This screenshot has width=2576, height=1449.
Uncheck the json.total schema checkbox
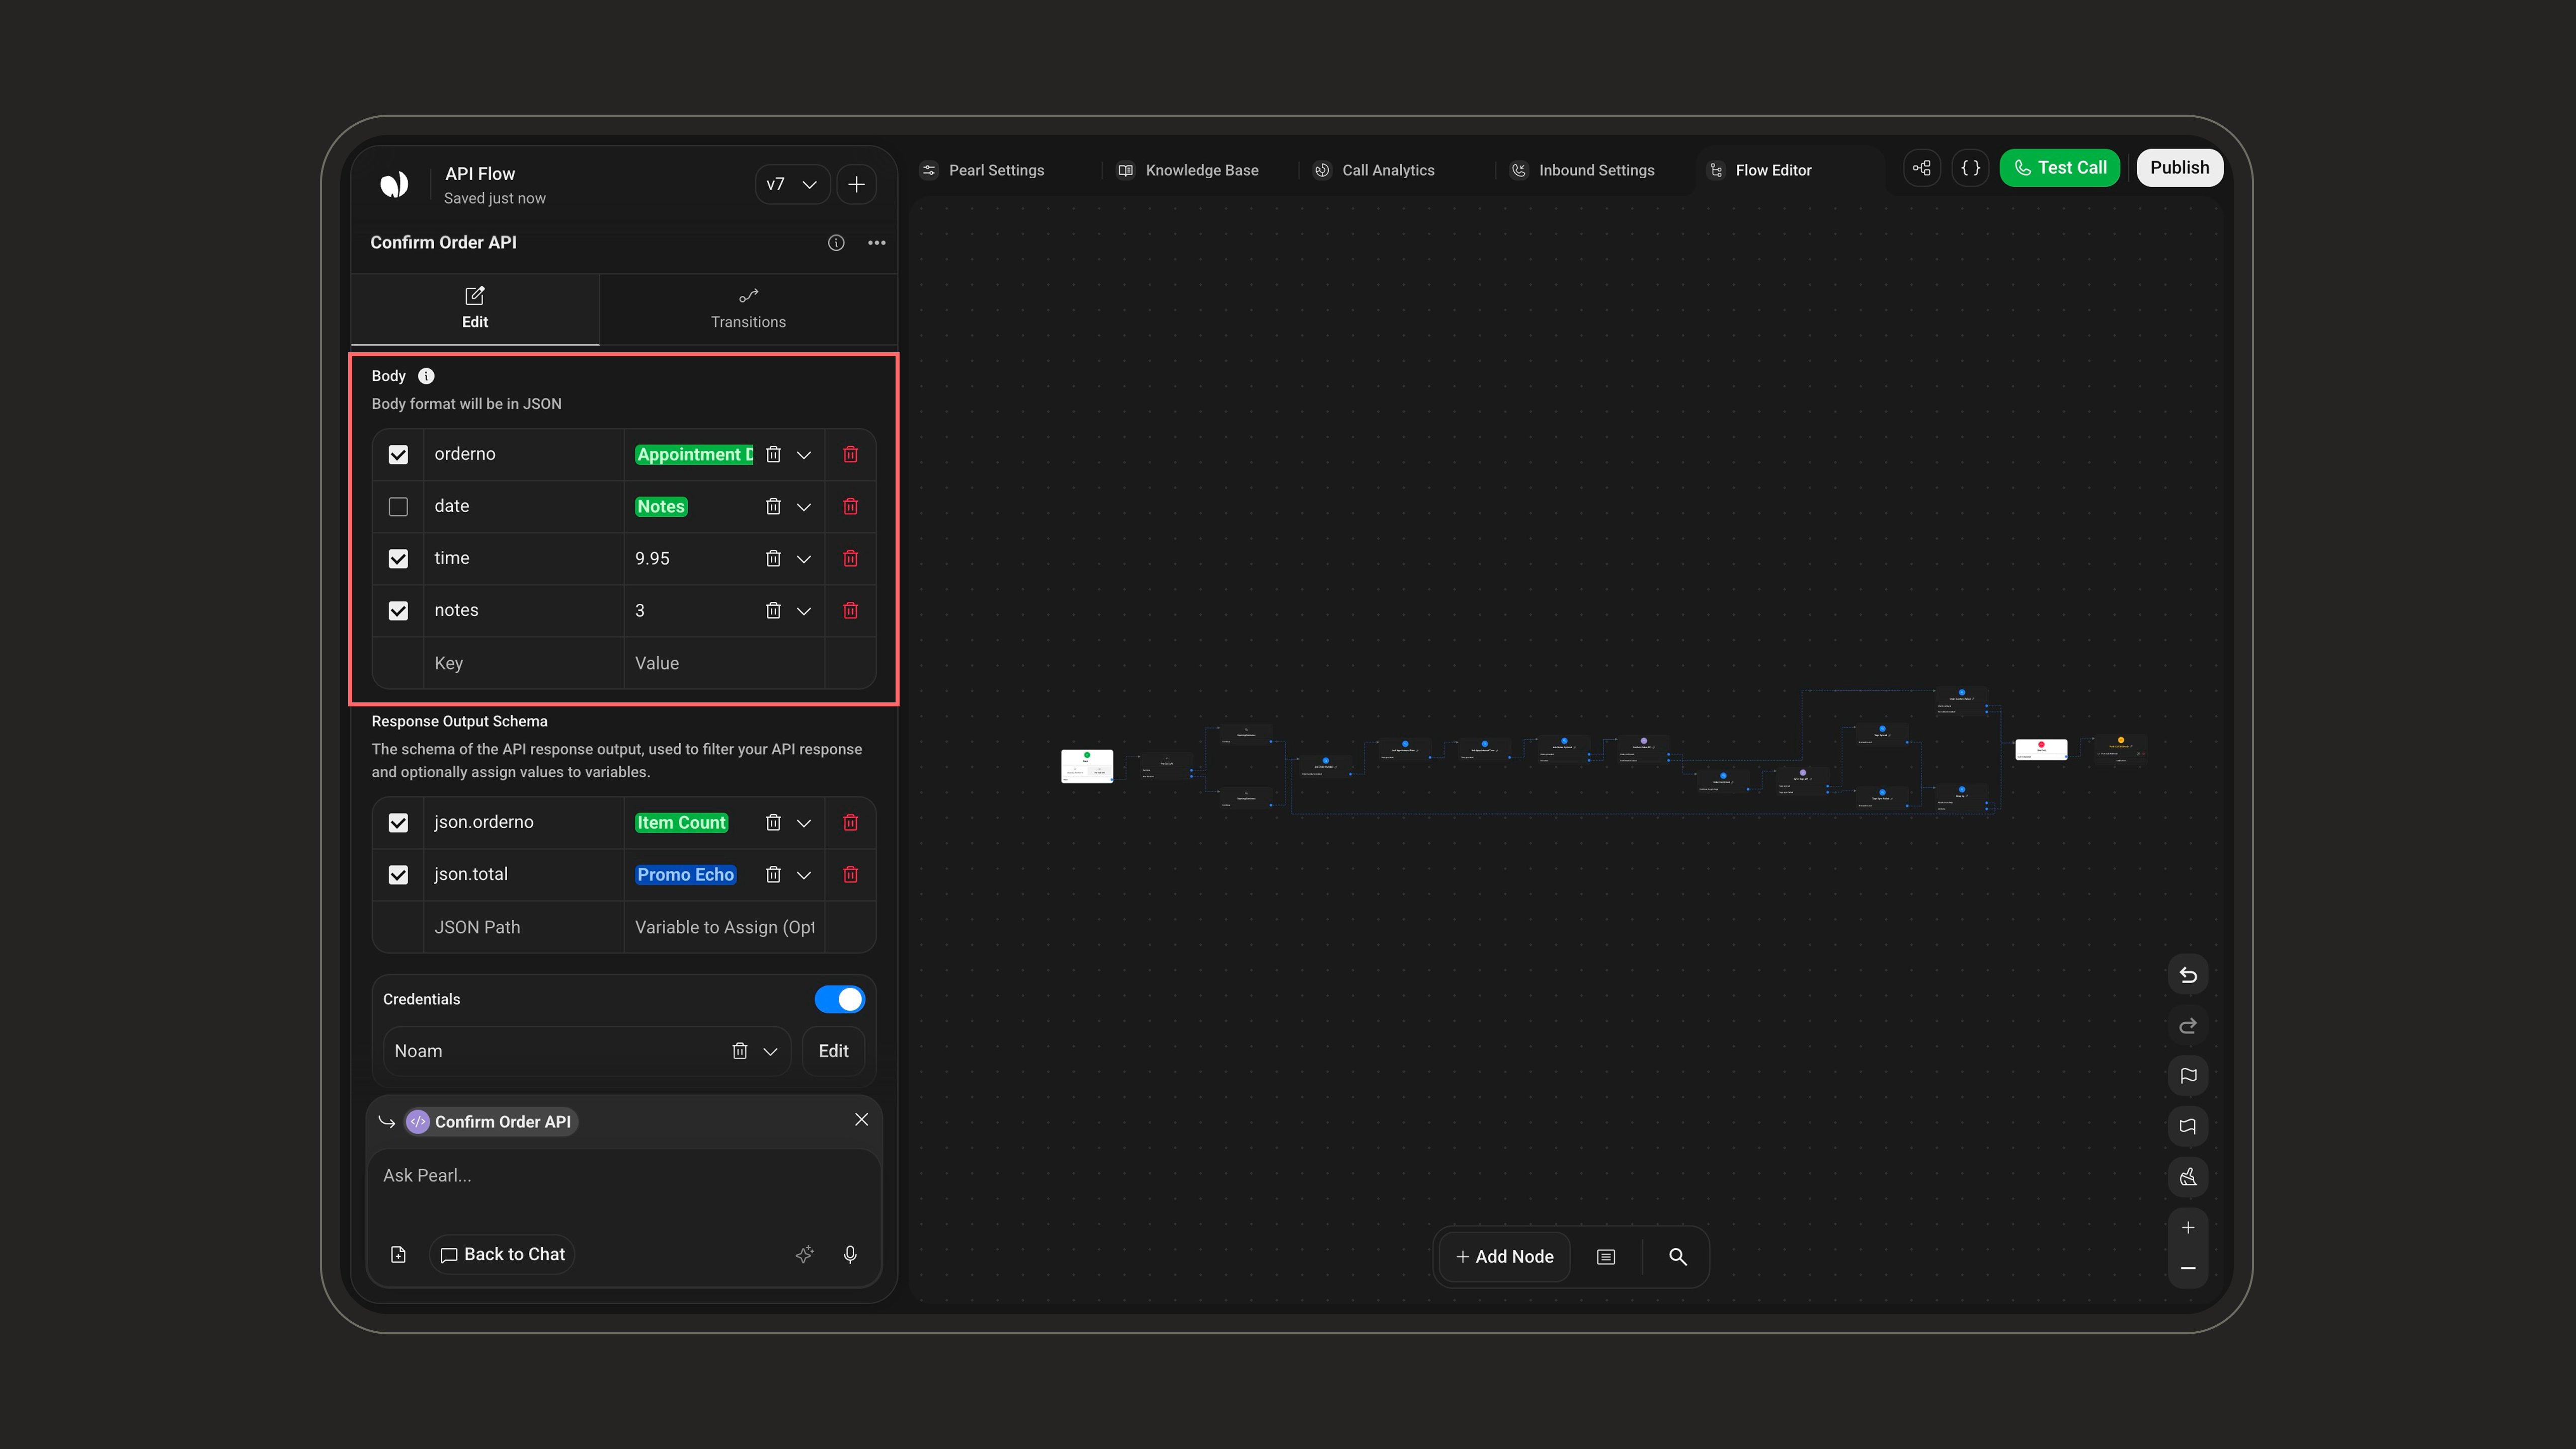[x=398, y=875]
